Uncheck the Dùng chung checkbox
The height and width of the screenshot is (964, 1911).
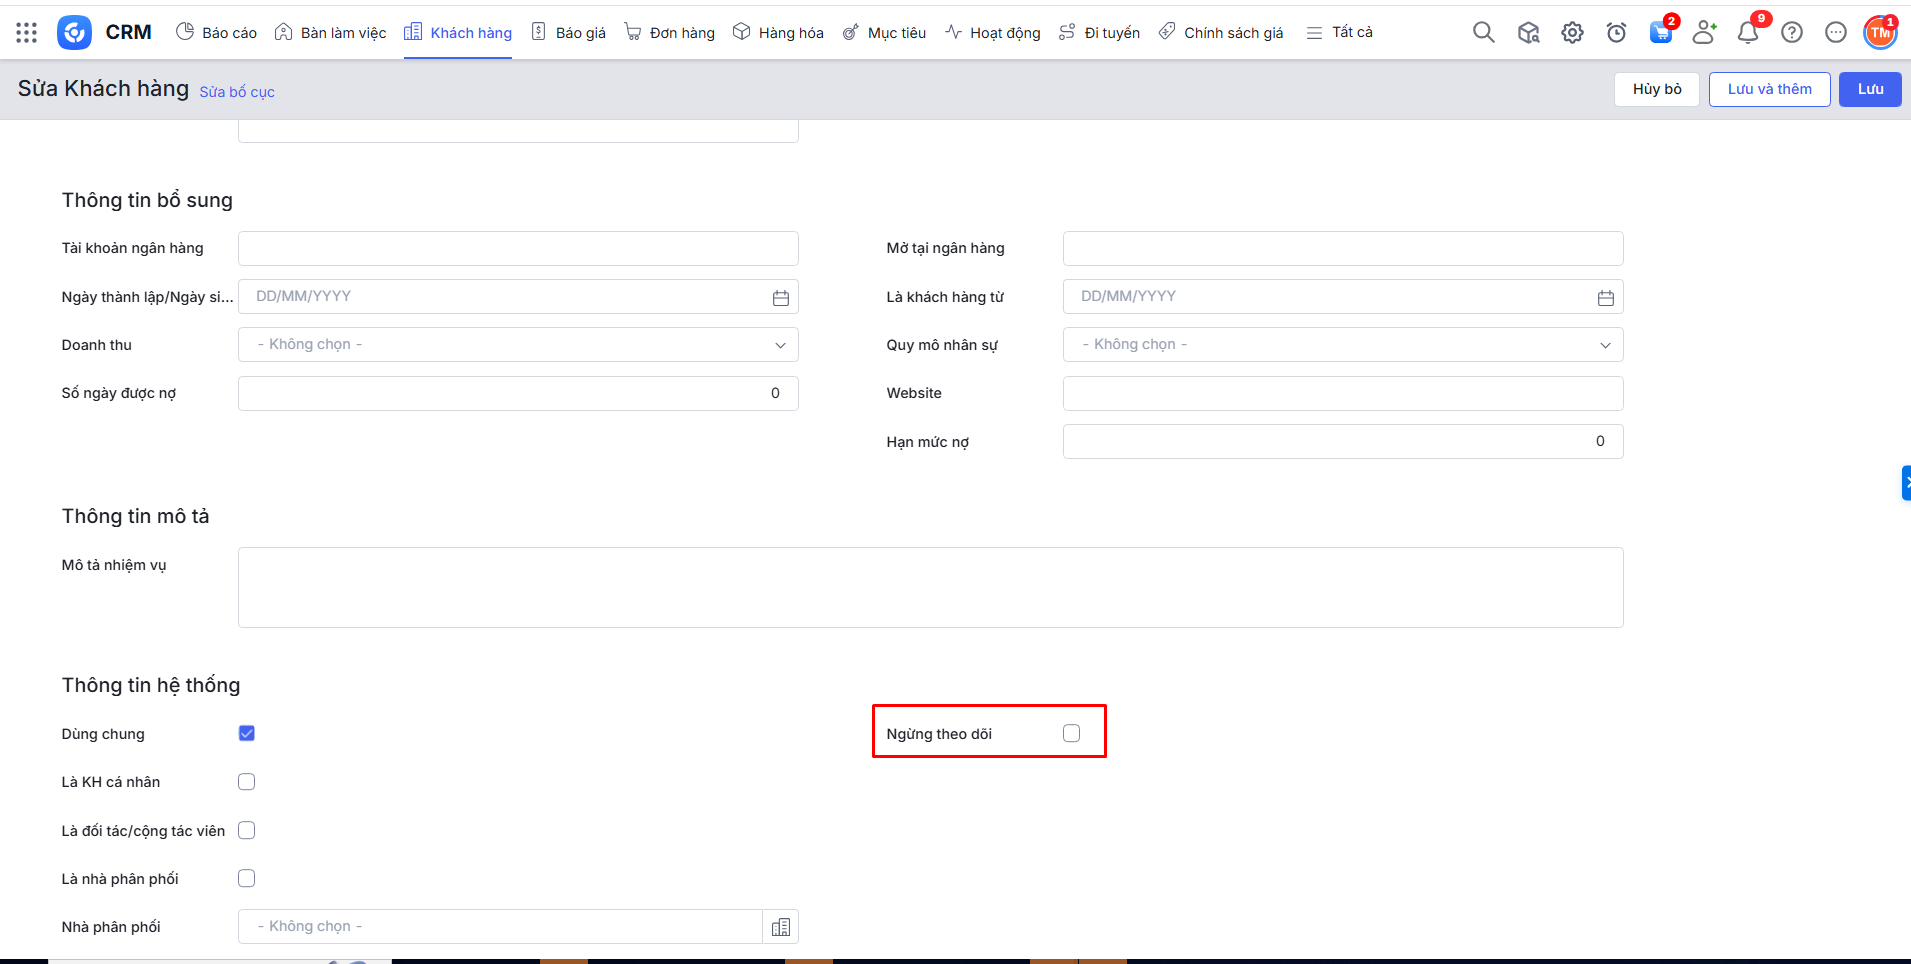247,733
